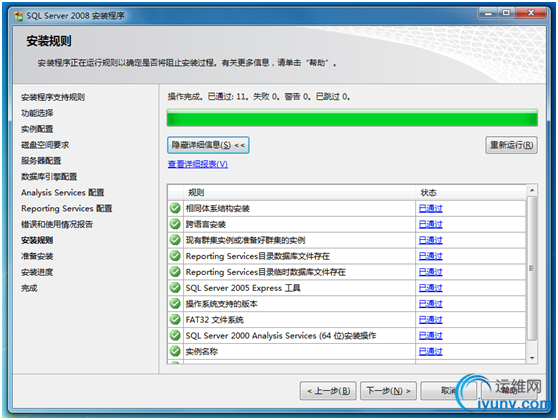
Task: Open 已通过 link for 操作系统支持的版本
Action: 431,304
